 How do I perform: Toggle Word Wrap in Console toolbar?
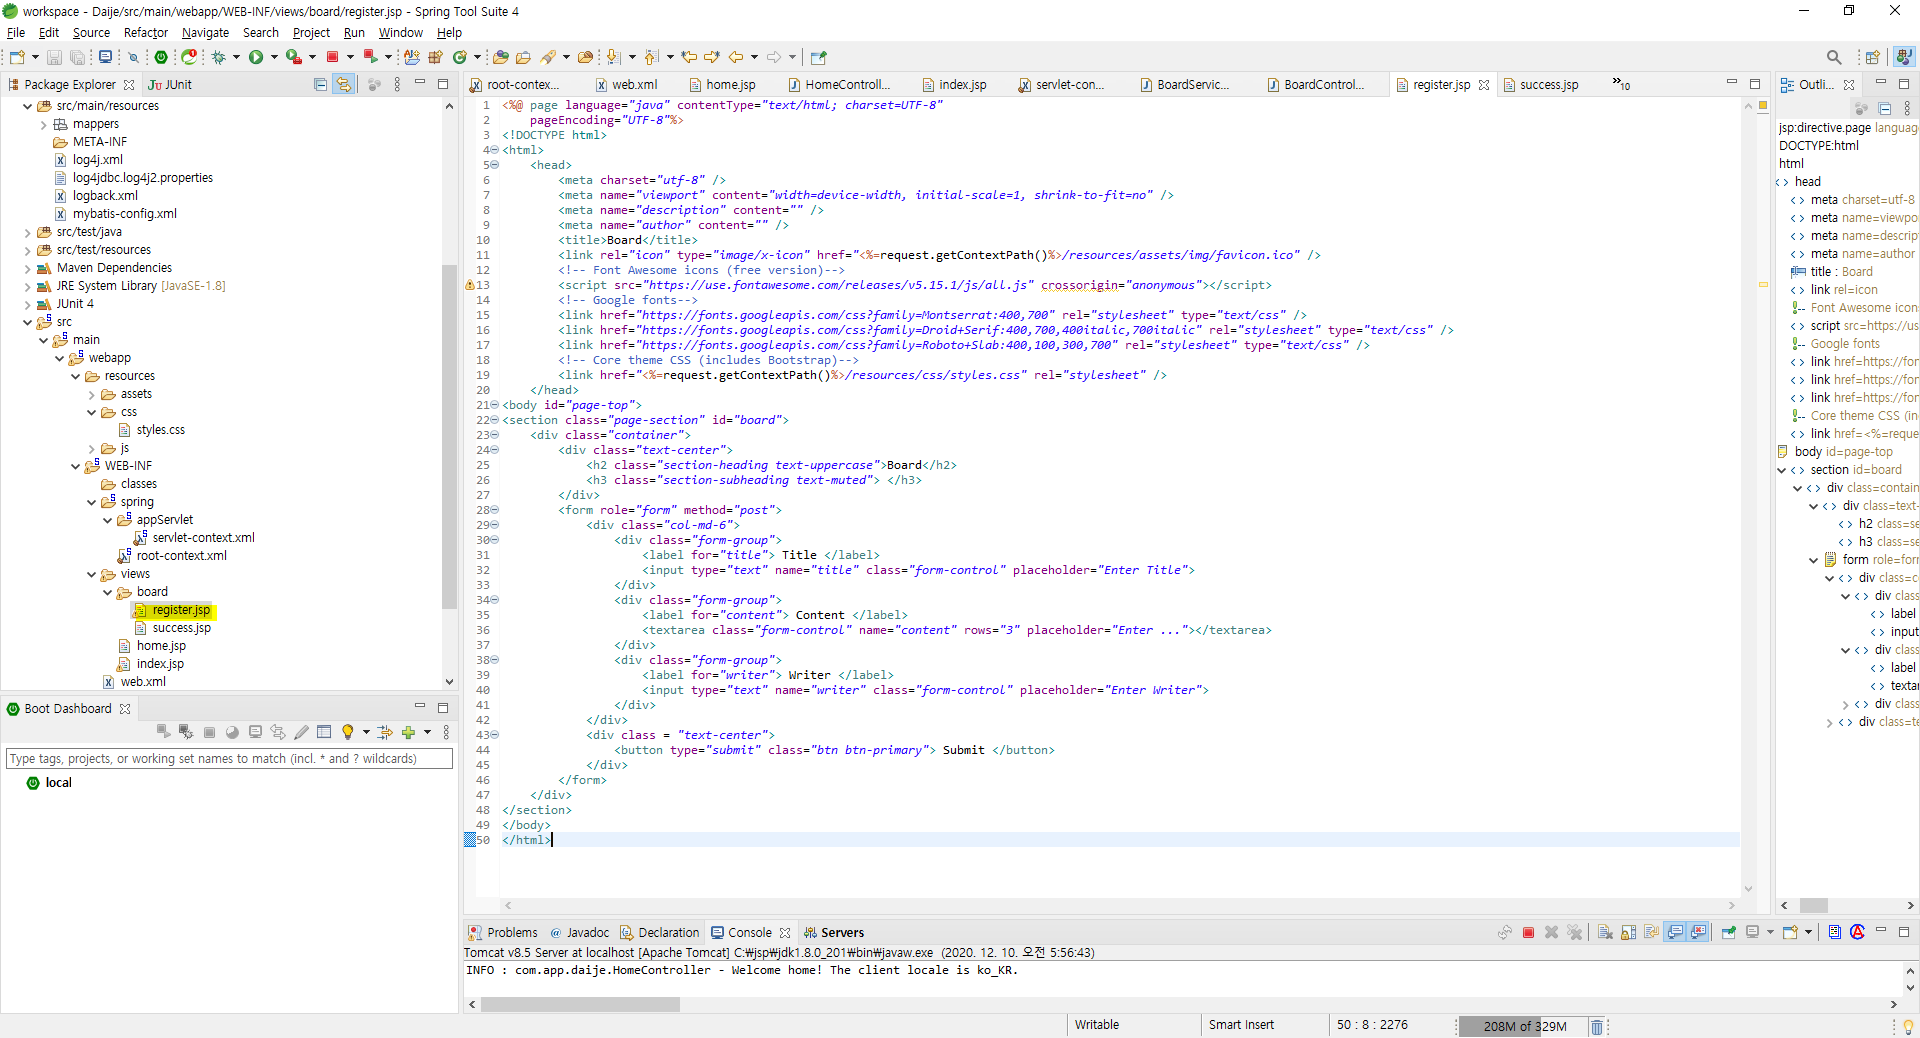click(x=1651, y=932)
